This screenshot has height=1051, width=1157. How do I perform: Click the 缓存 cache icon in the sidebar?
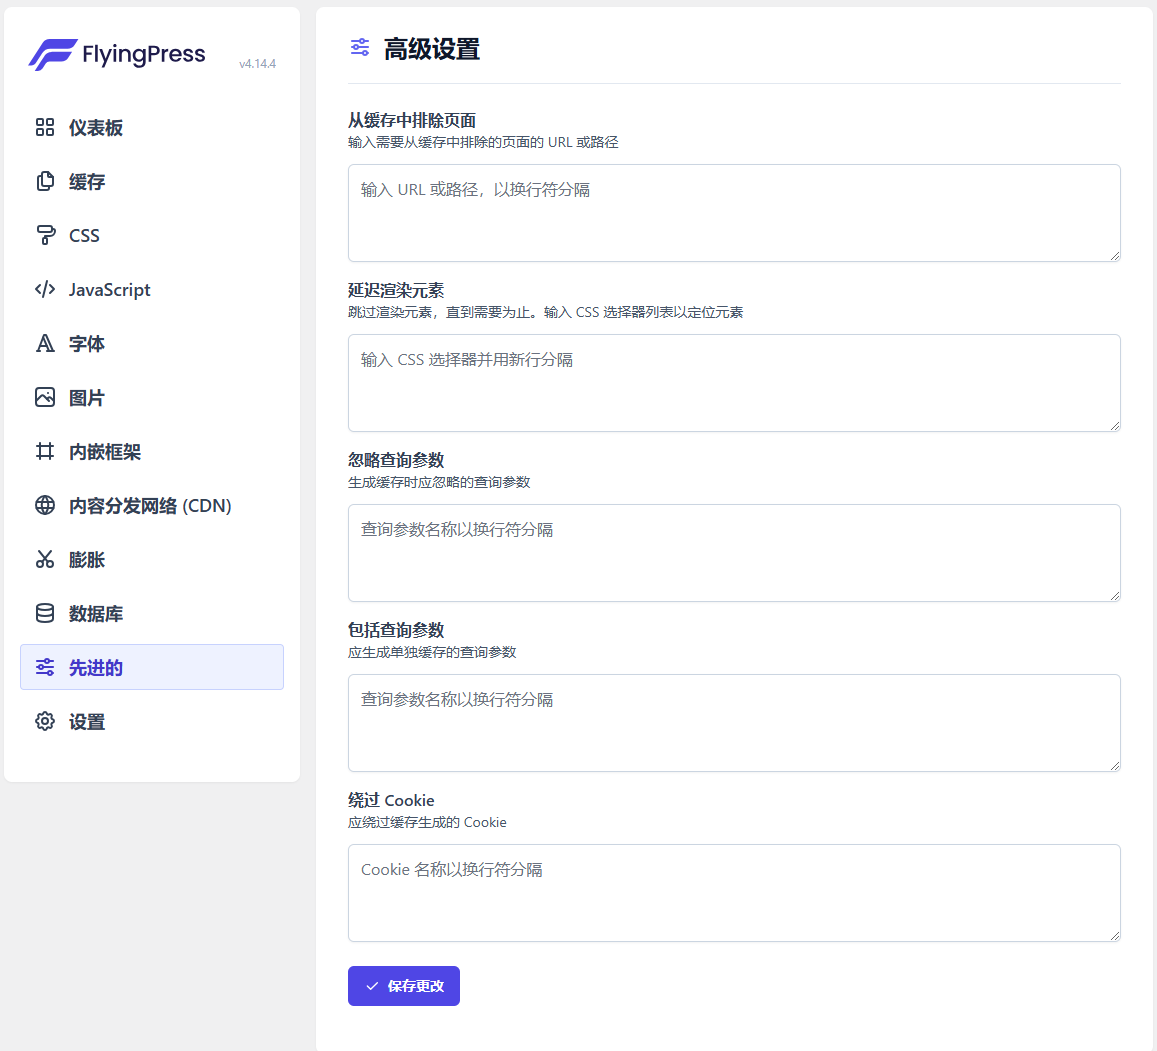(x=44, y=181)
